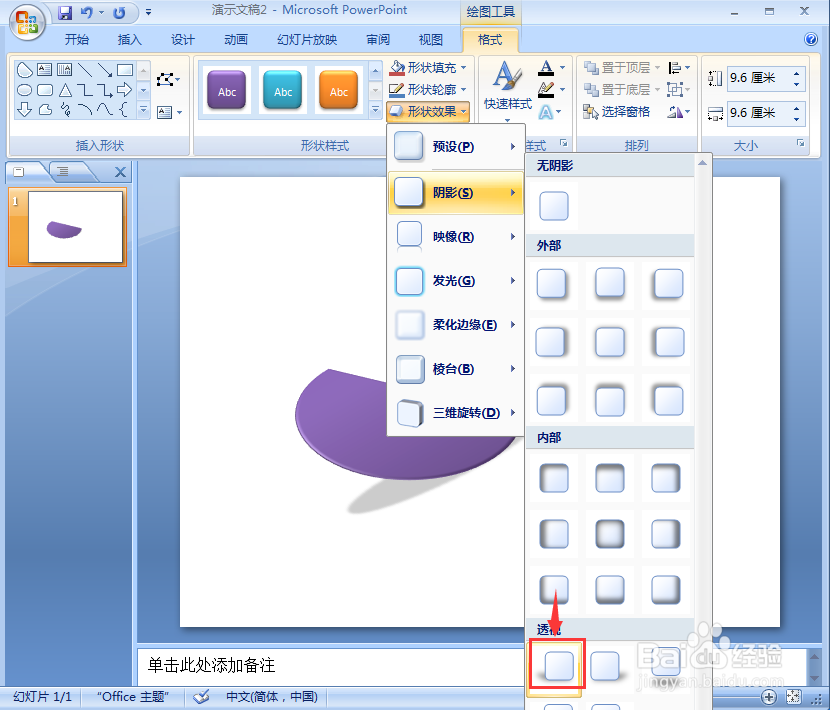
Task: Click the shape width field 9.6 厘米
Action: pos(759,113)
